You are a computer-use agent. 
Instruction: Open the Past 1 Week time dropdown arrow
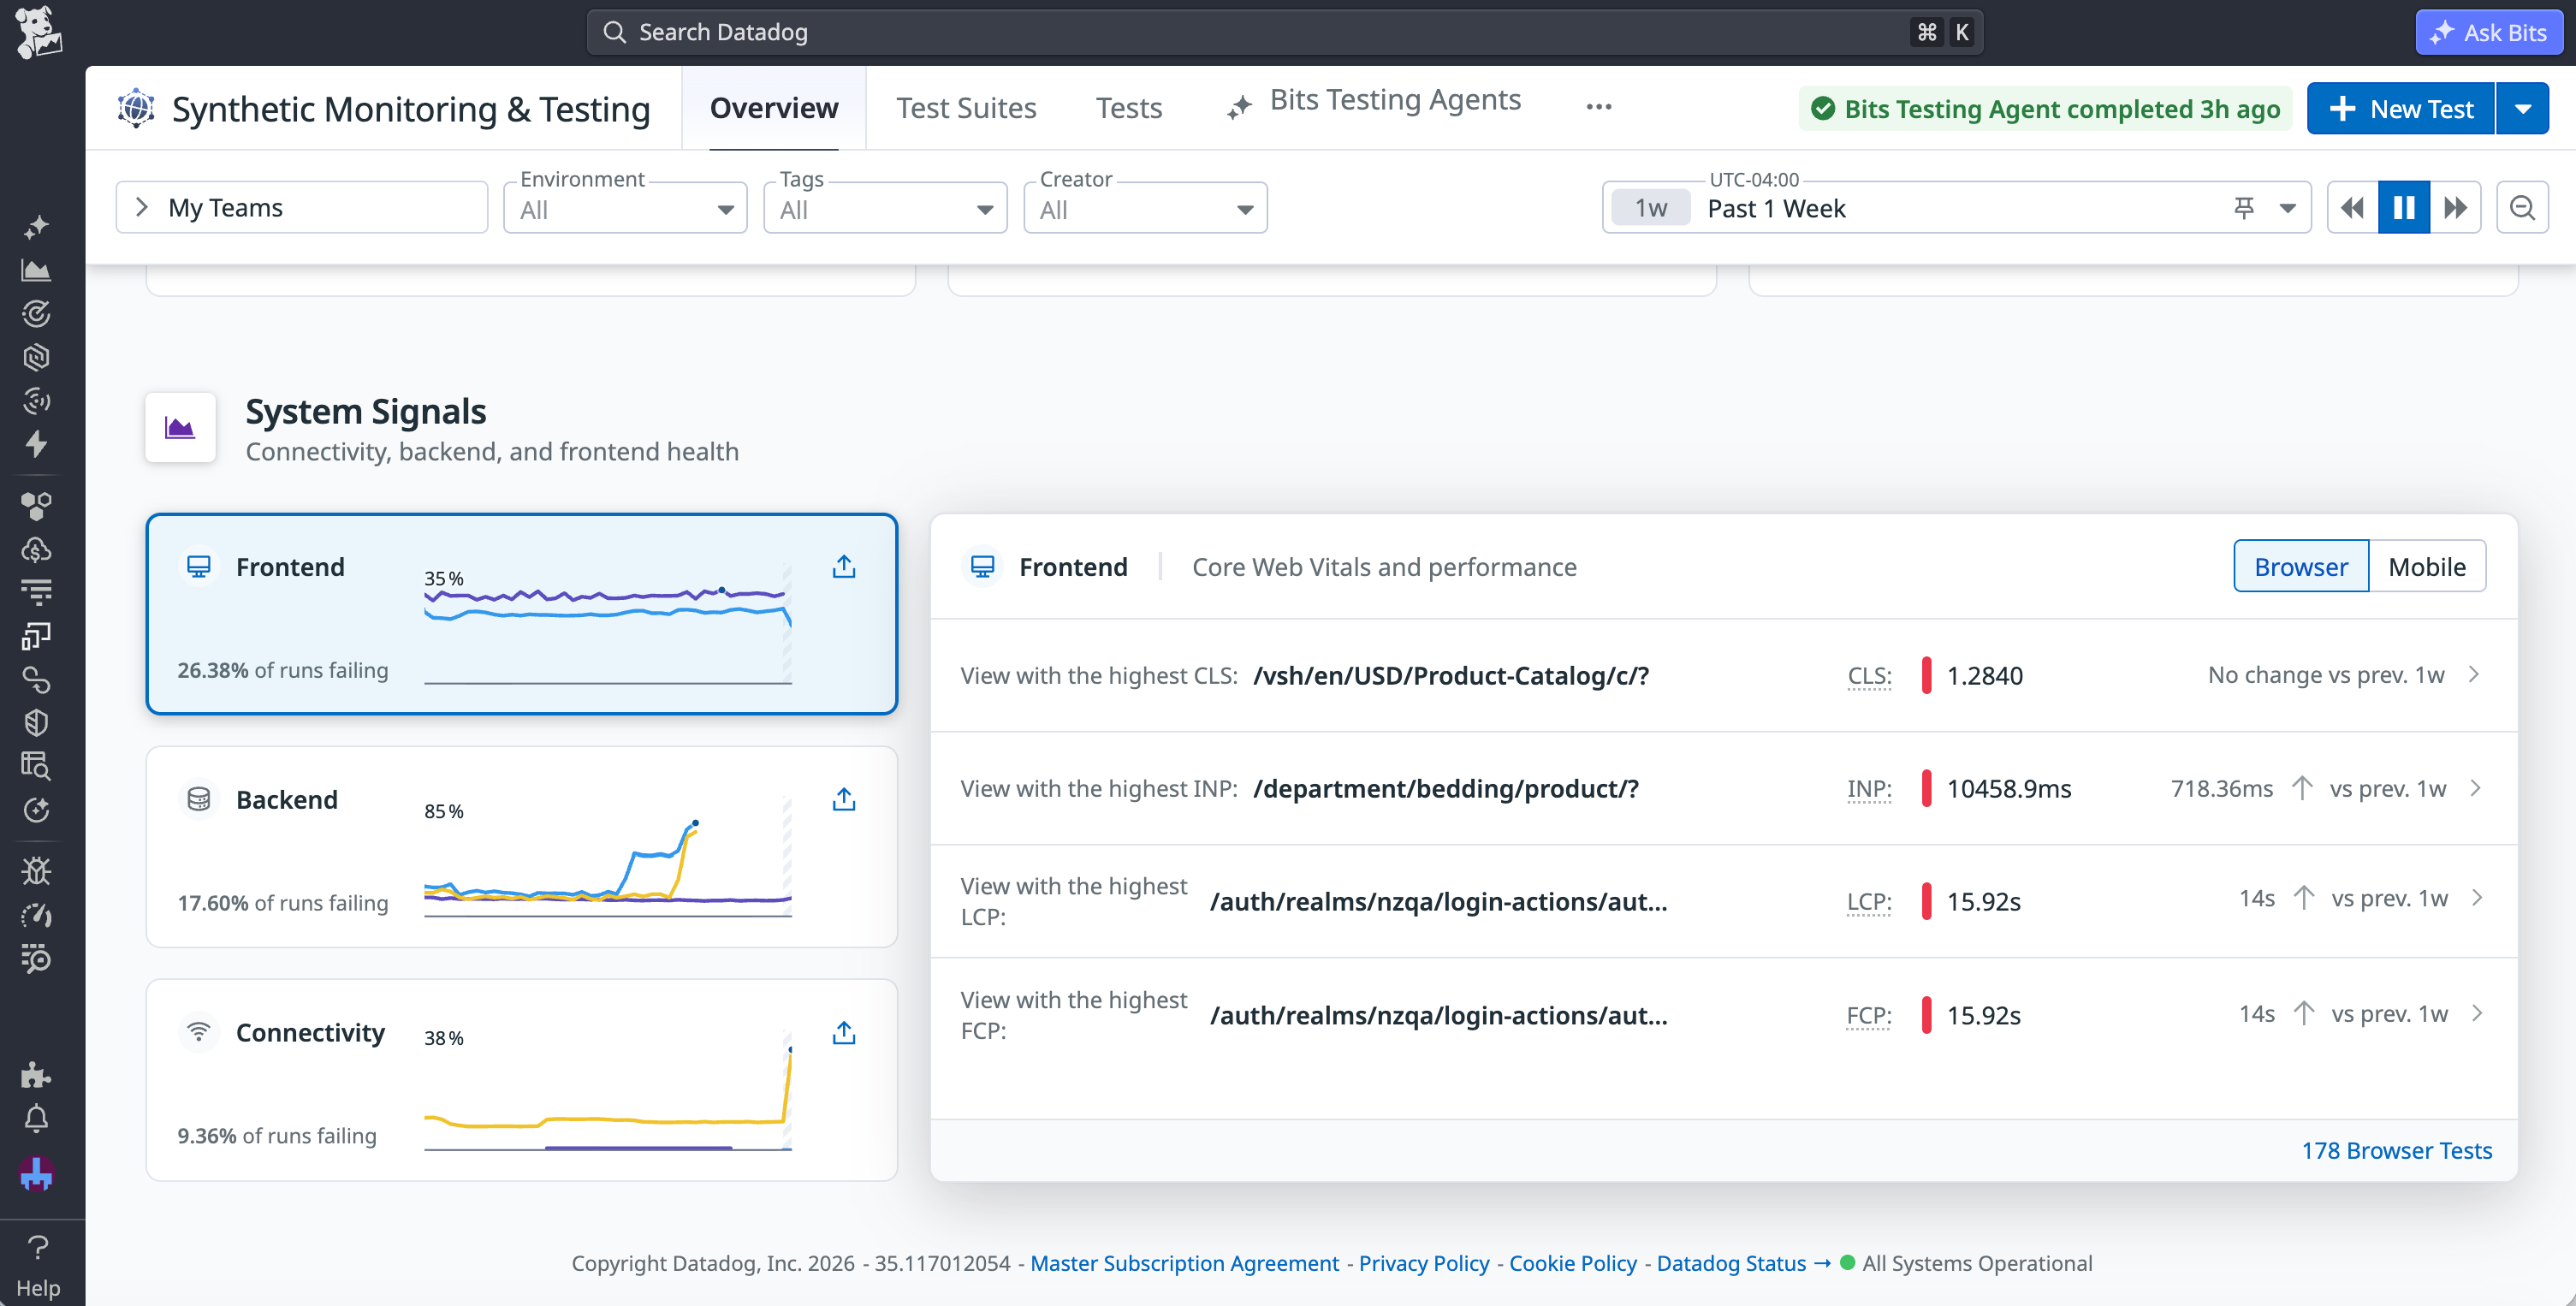pos(2287,208)
